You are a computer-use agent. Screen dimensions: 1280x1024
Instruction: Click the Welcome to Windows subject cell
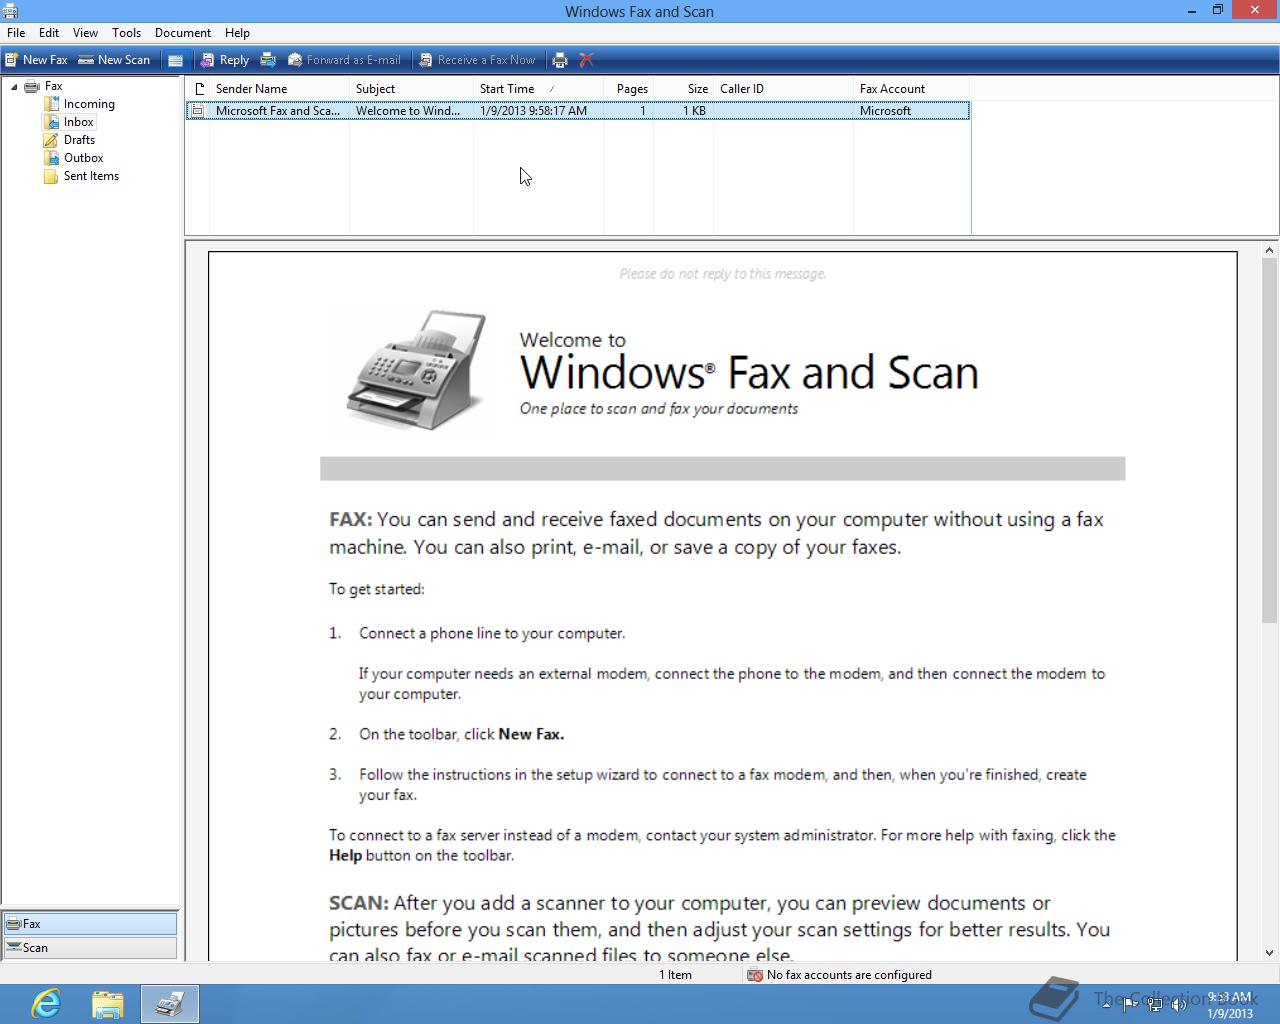click(x=408, y=111)
